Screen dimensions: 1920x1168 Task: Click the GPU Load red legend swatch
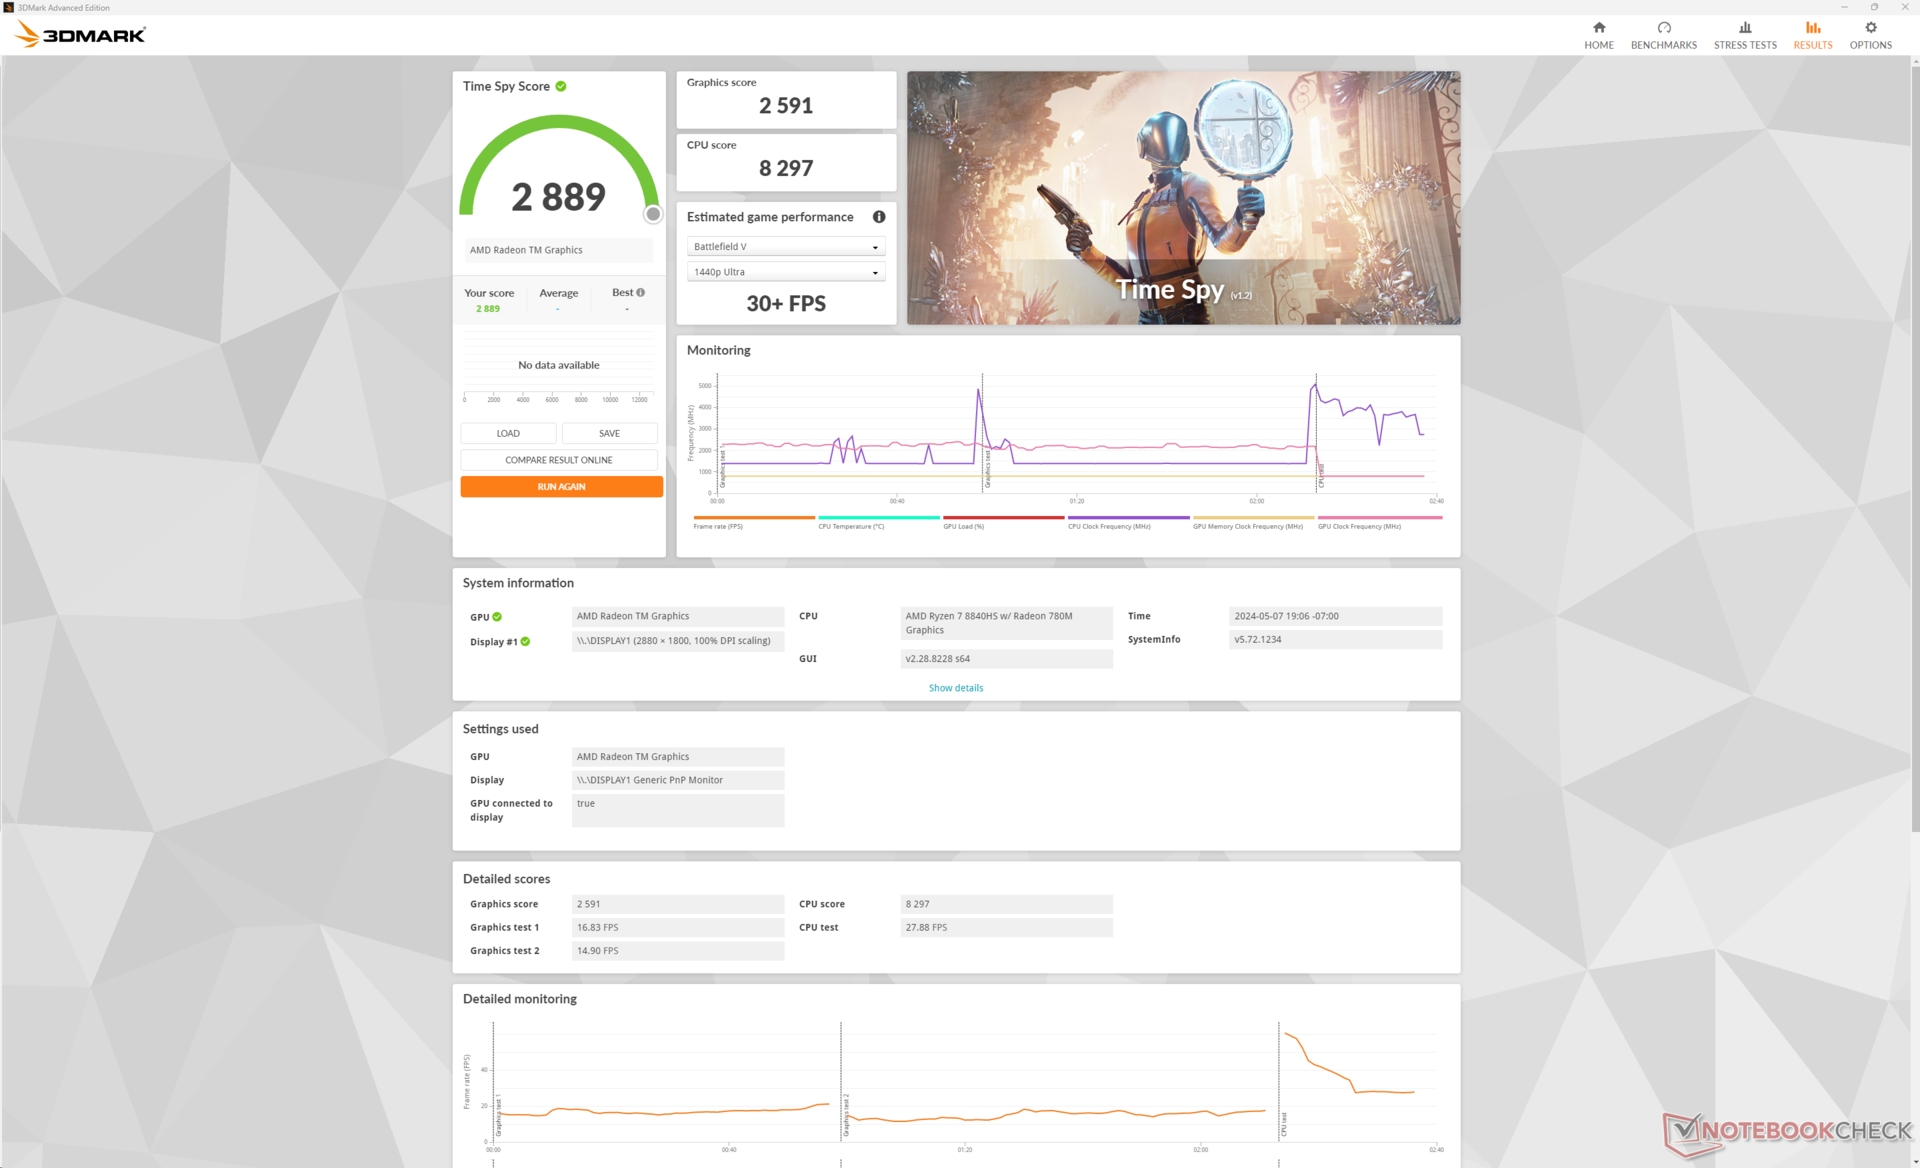click(1002, 518)
